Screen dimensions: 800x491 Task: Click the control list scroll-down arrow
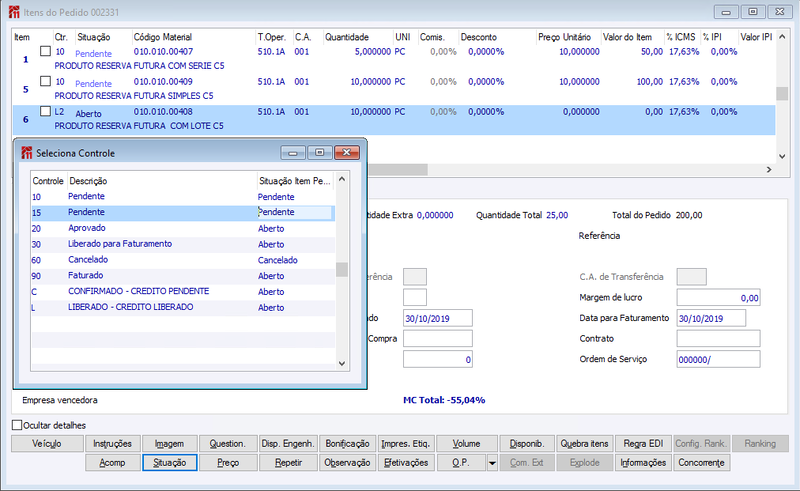[342, 363]
